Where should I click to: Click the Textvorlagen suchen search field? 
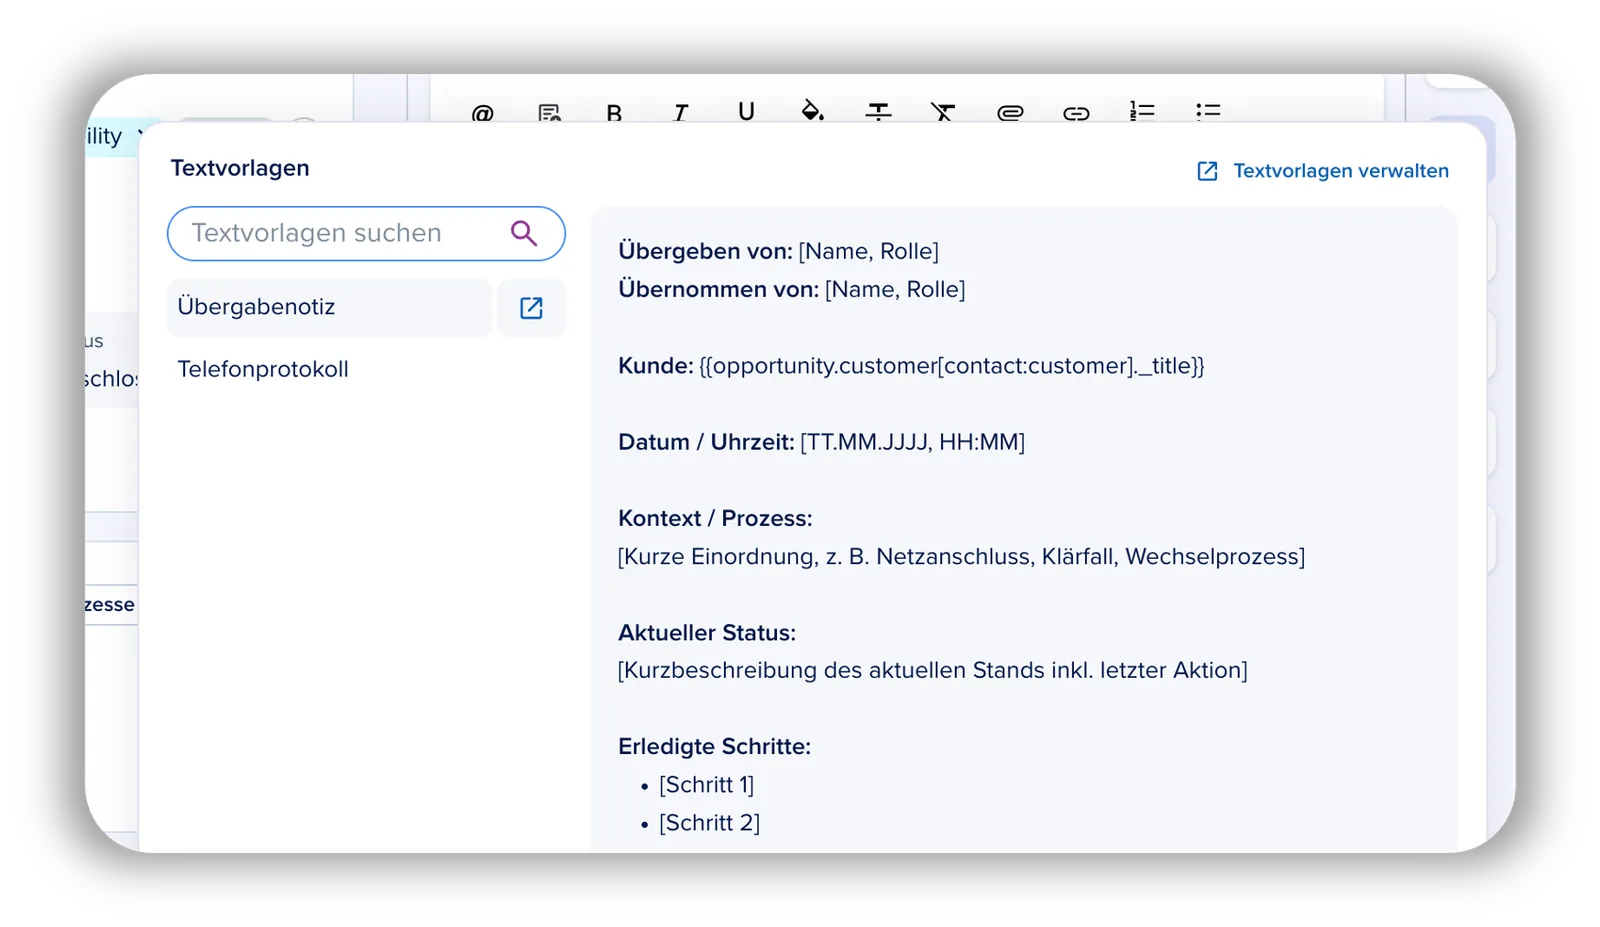click(x=366, y=233)
